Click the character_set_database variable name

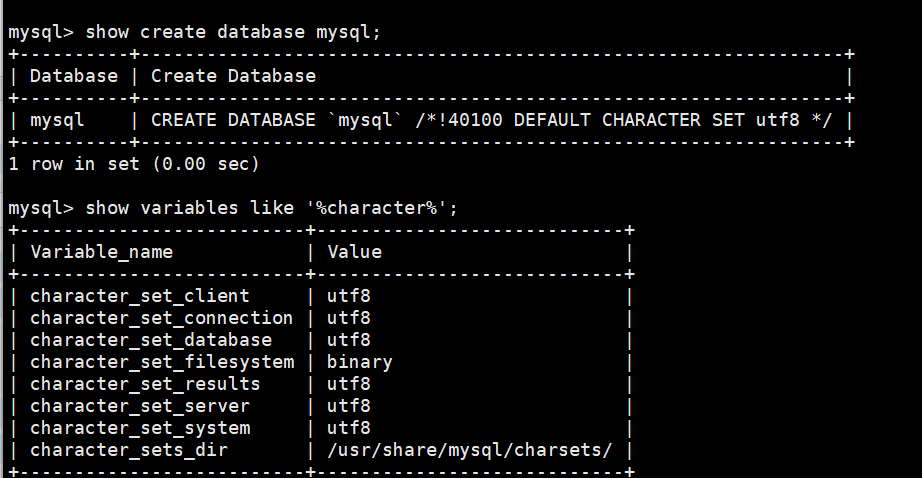[x=151, y=340]
